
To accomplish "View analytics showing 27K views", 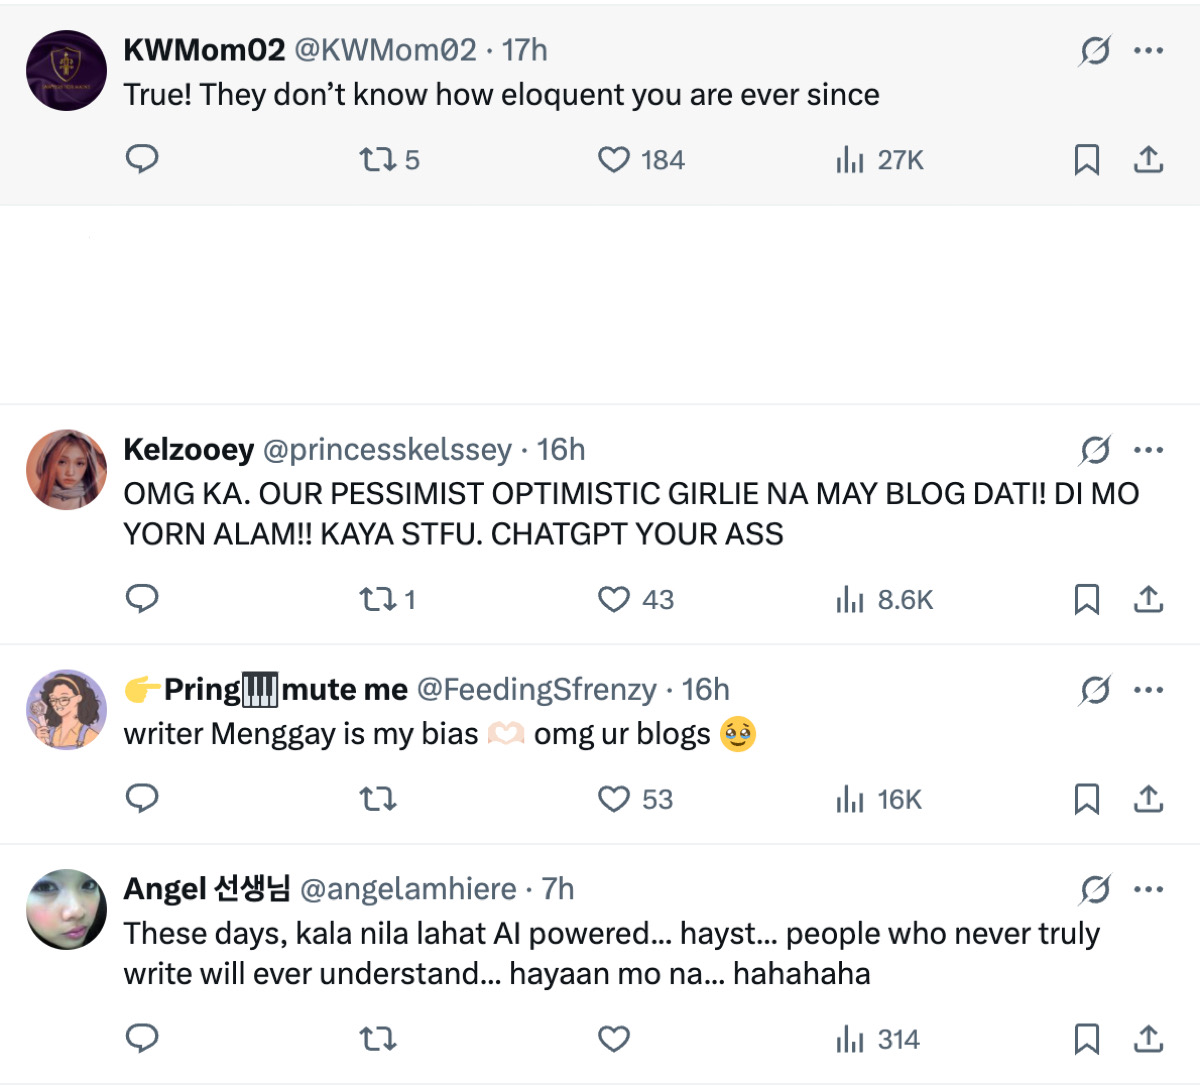I will tap(879, 159).
